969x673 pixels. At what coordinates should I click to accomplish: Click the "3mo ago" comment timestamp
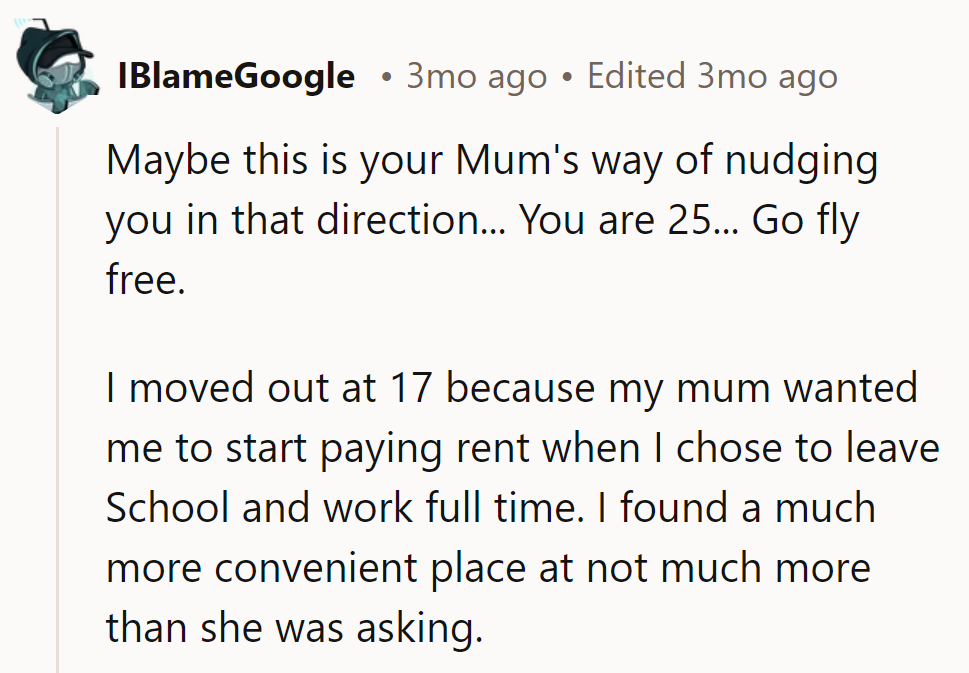pyautogui.click(x=476, y=77)
